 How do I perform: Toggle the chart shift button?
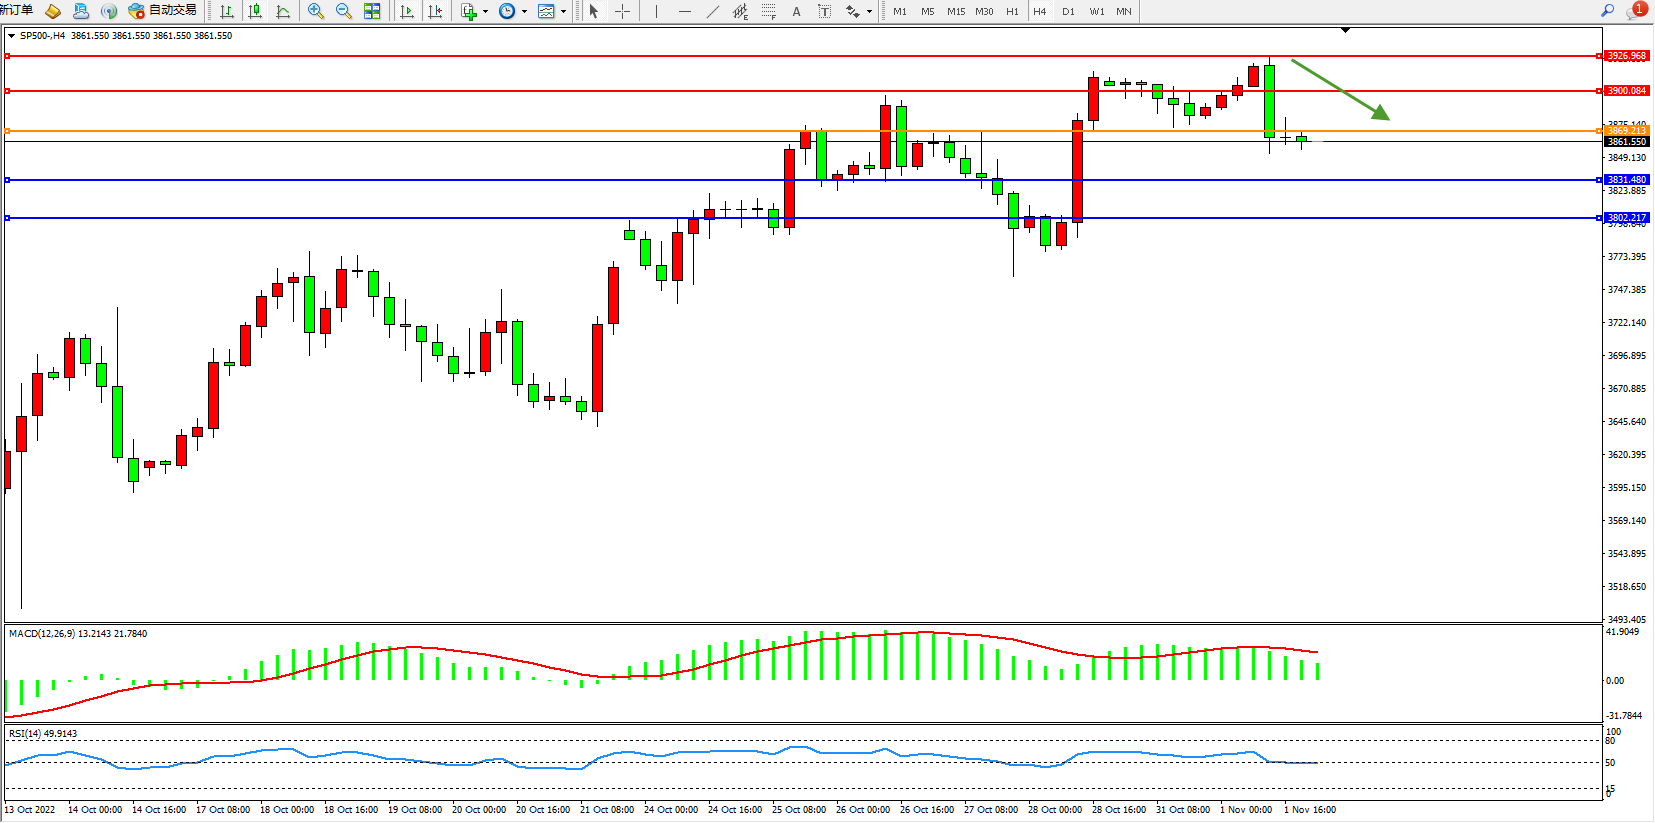click(435, 11)
